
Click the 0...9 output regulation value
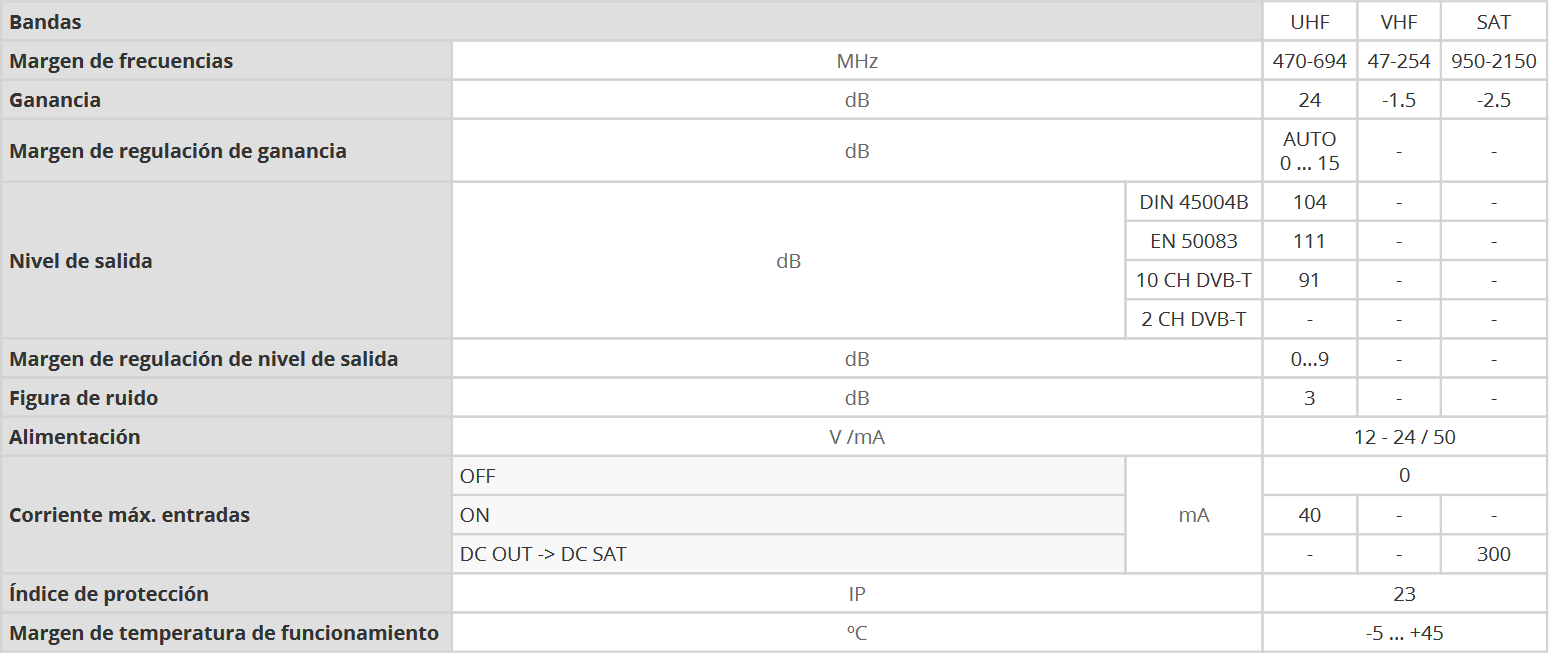[x=1309, y=359]
